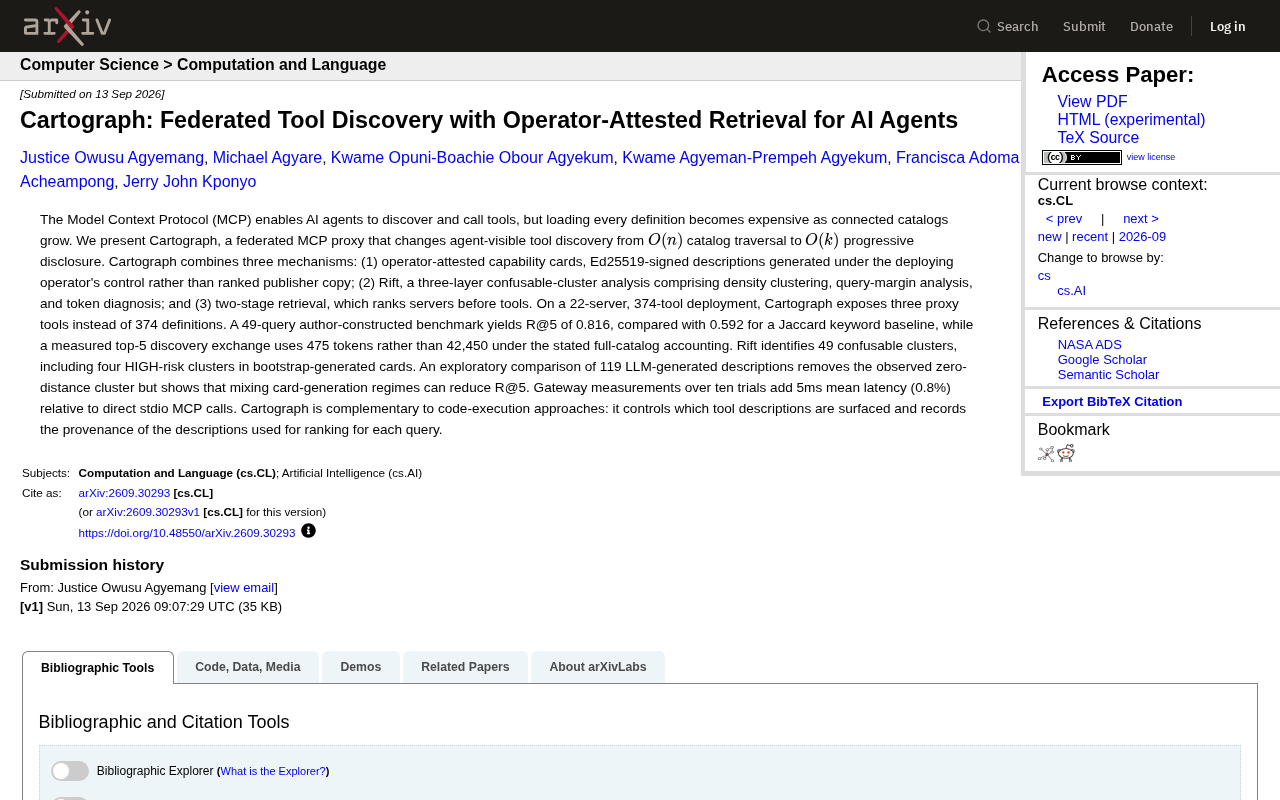The height and width of the screenshot is (800, 1280).
Task: Click the Log in button
Action: (1228, 26)
